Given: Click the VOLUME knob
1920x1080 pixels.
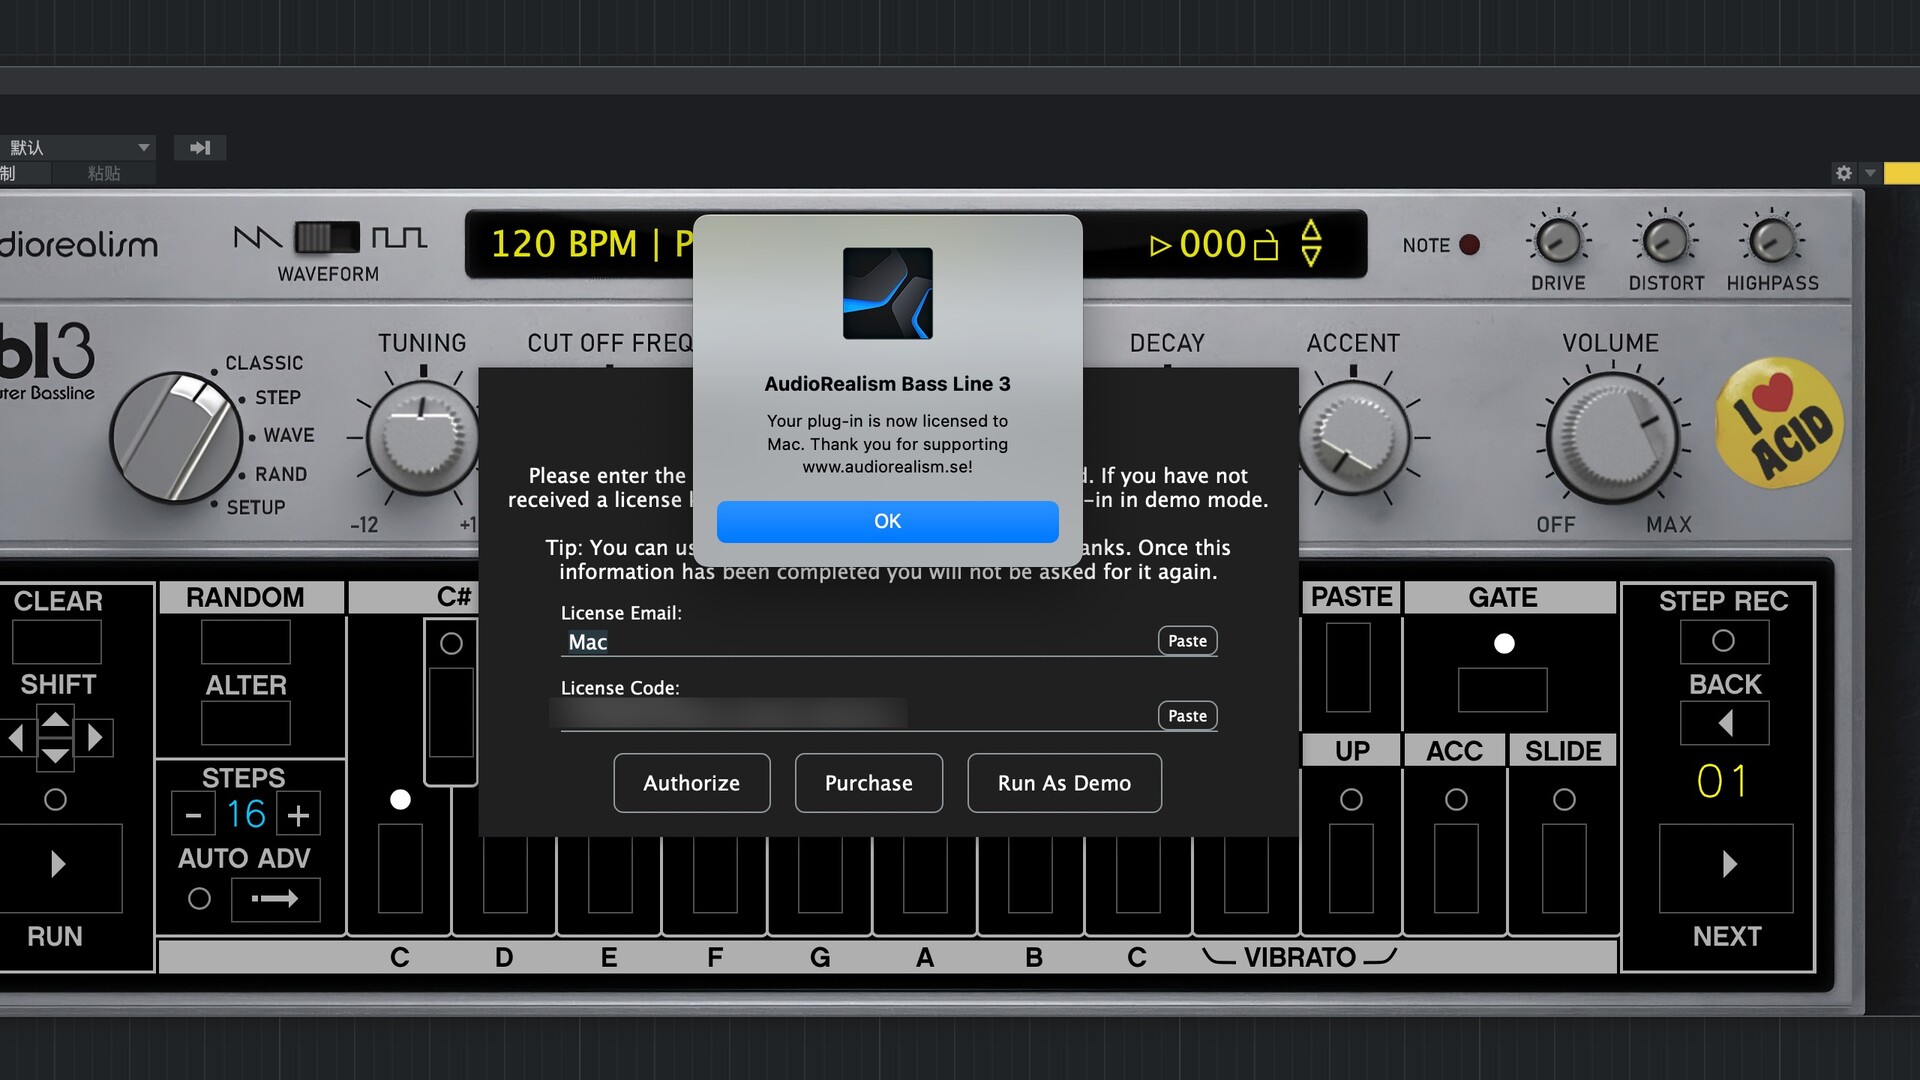Looking at the screenshot, I should click(x=1611, y=438).
